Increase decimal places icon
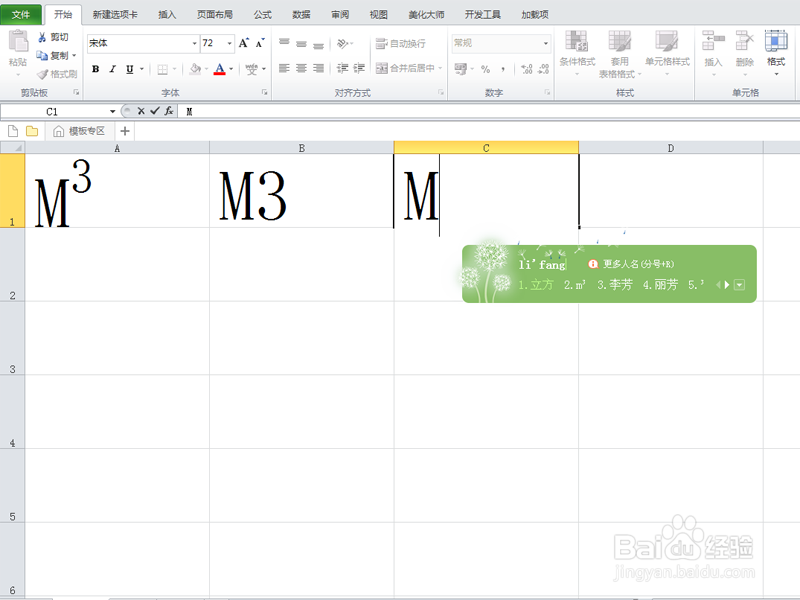800x600 pixels. click(527, 69)
